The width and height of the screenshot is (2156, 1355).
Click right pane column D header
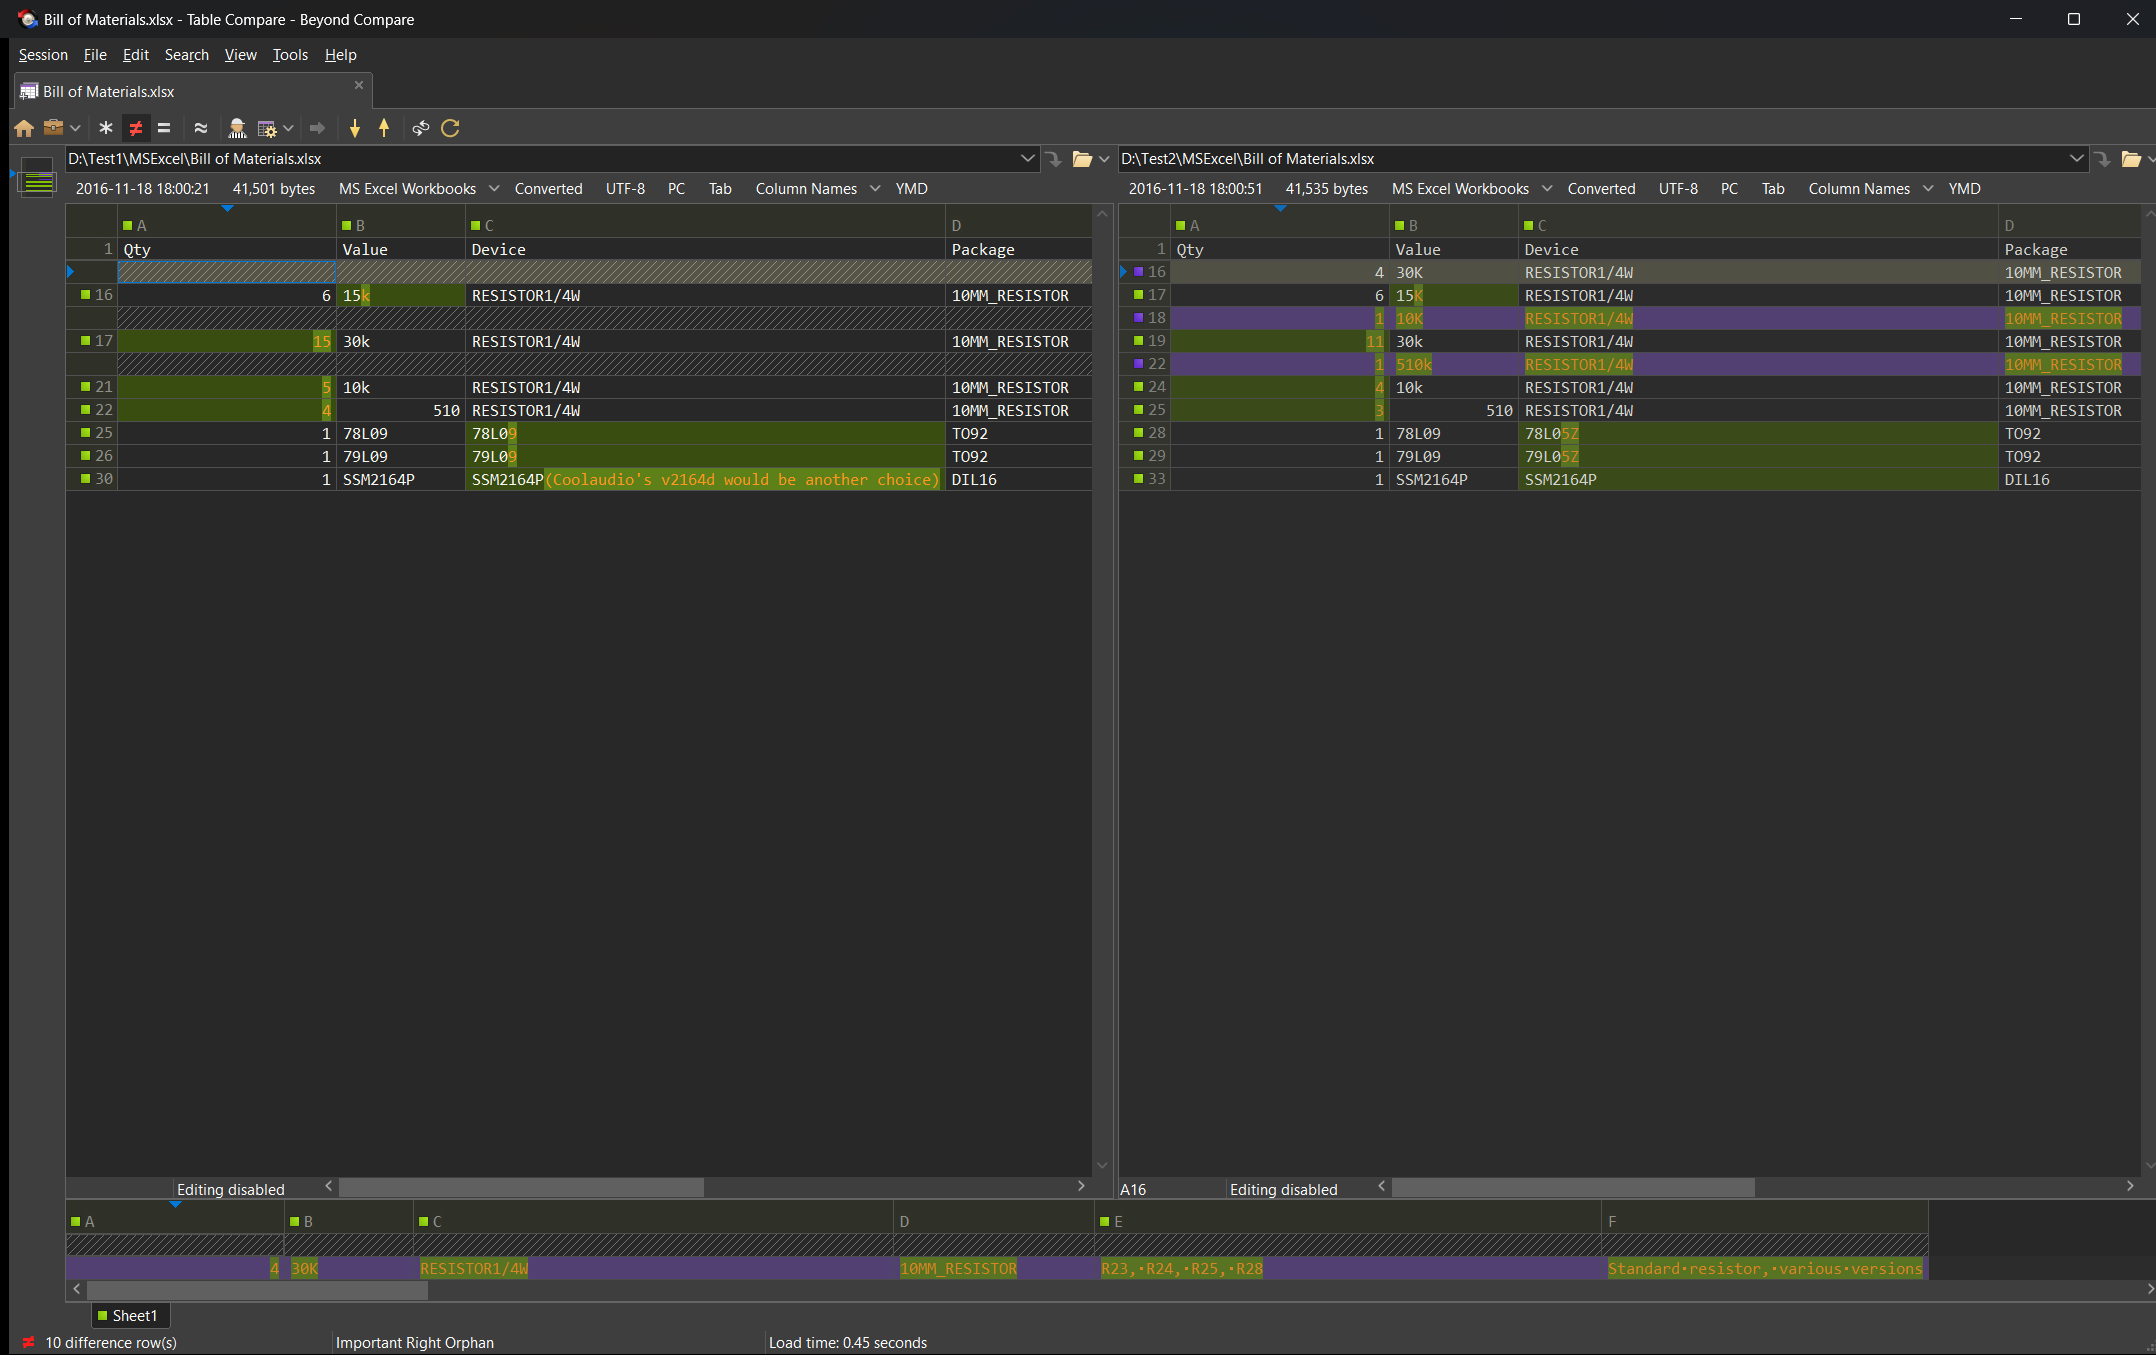pos(2070,226)
